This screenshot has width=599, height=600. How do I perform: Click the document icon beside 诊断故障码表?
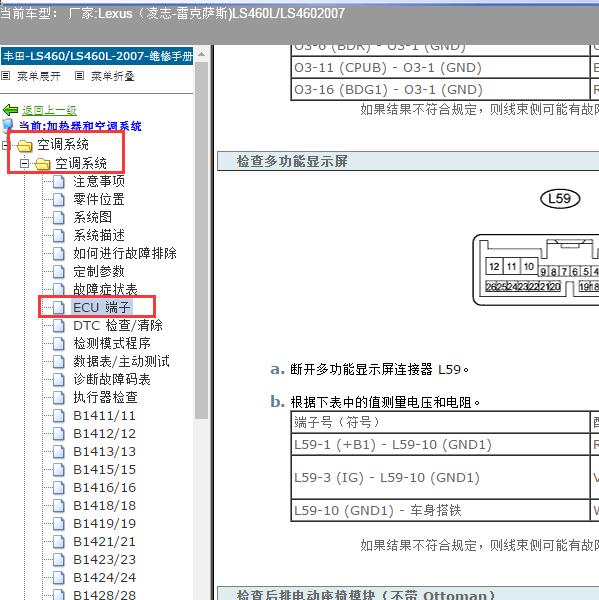59,380
